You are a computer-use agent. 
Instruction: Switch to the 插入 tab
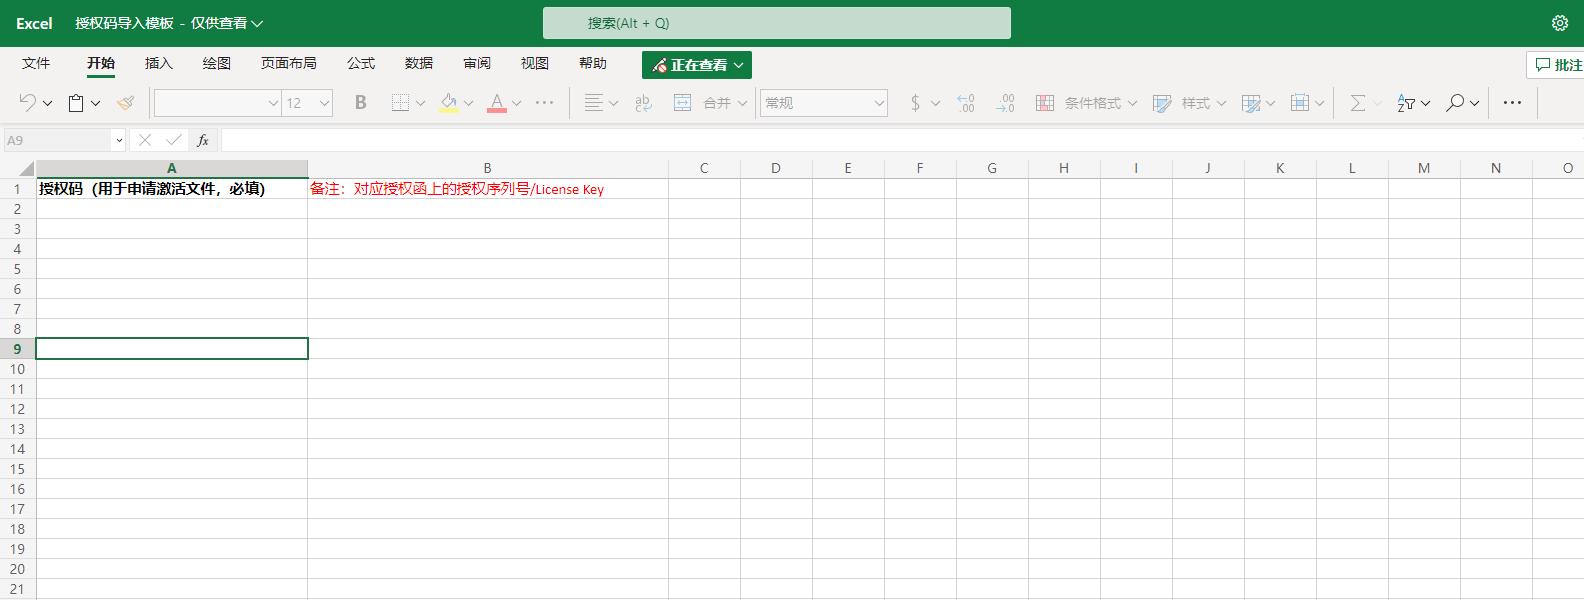pyautogui.click(x=159, y=63)
